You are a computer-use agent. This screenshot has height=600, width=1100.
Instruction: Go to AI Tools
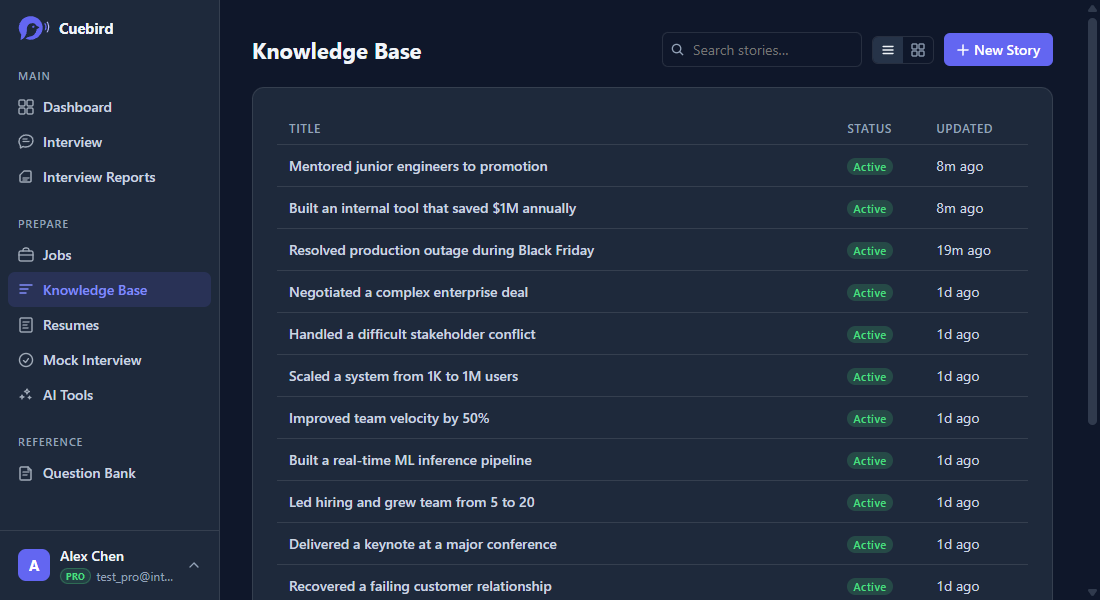tap(109, 395)
